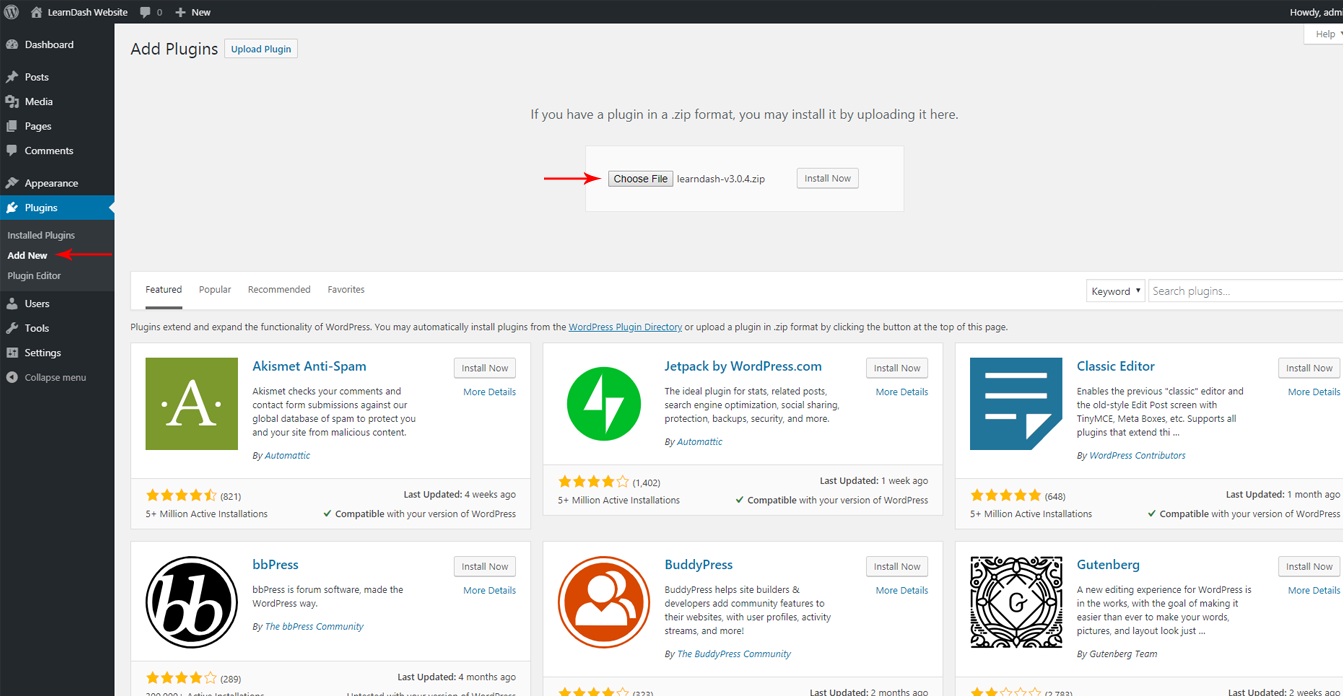
Task: Open the comments bubble in admin bar
Action: pyautogui.click(x=145, y=12)
